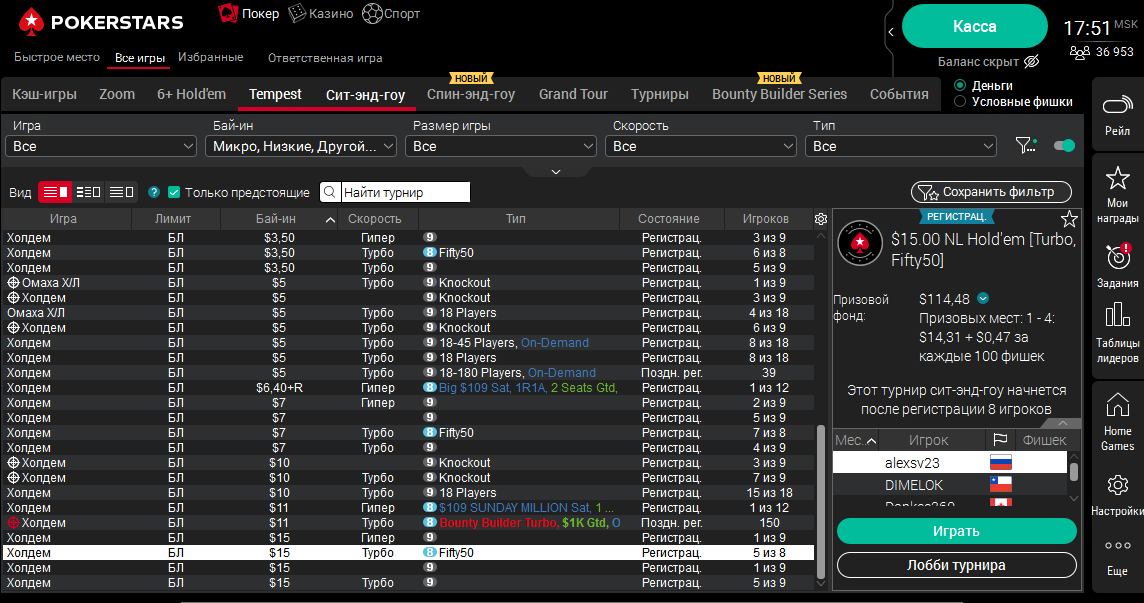Click the Найти турнир search field

pyautogui.click(x=406, y=192)
